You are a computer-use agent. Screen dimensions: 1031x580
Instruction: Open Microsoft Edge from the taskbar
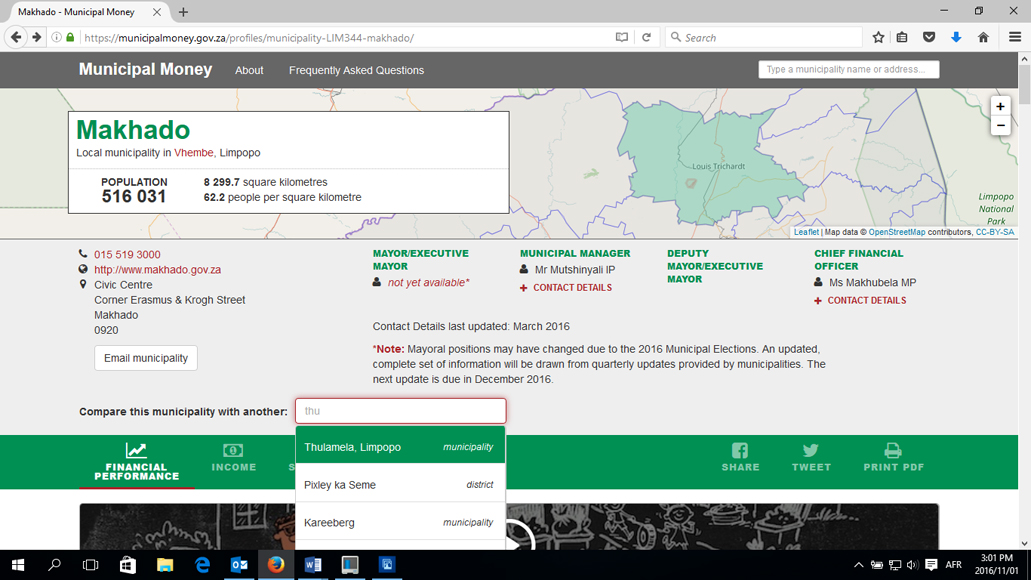(x=202, y=565)
